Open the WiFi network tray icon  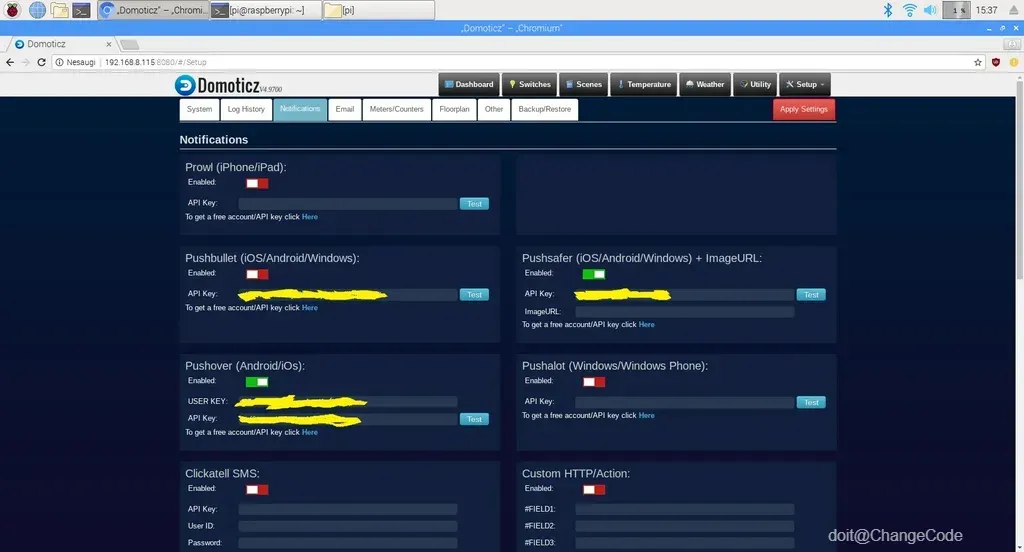pos(909,10)
